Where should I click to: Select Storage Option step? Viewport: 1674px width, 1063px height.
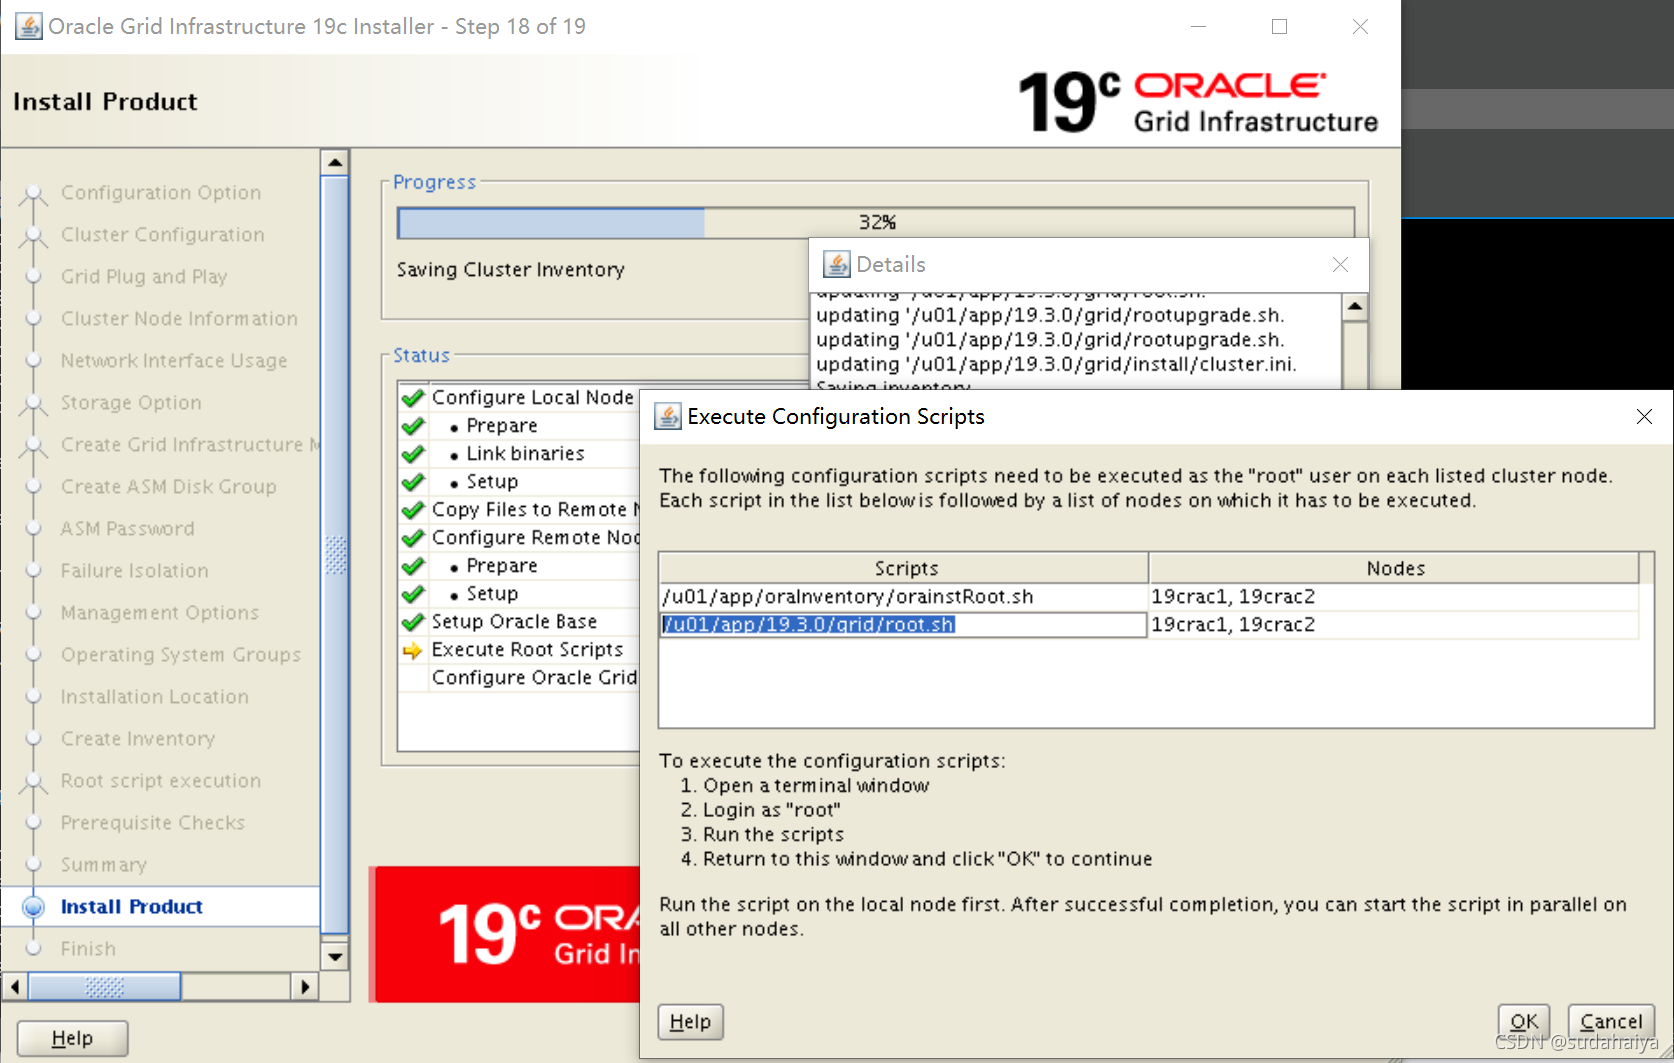tap(131, 402)
